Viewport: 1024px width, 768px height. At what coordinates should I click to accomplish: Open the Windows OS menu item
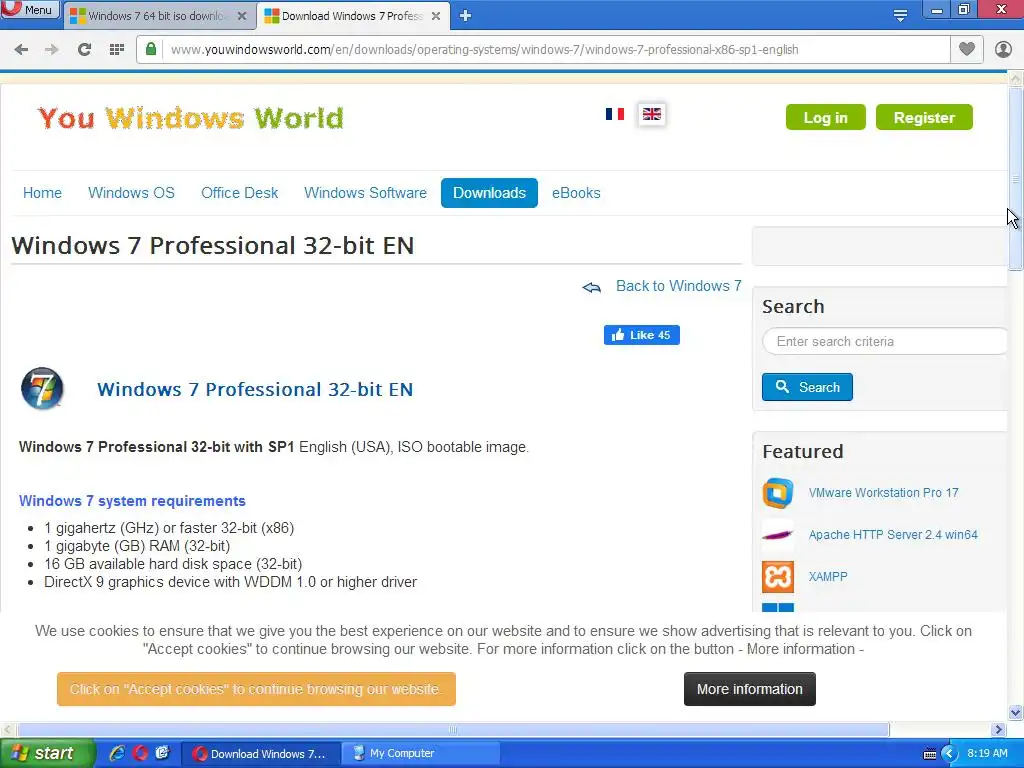[x=131, y=193]
